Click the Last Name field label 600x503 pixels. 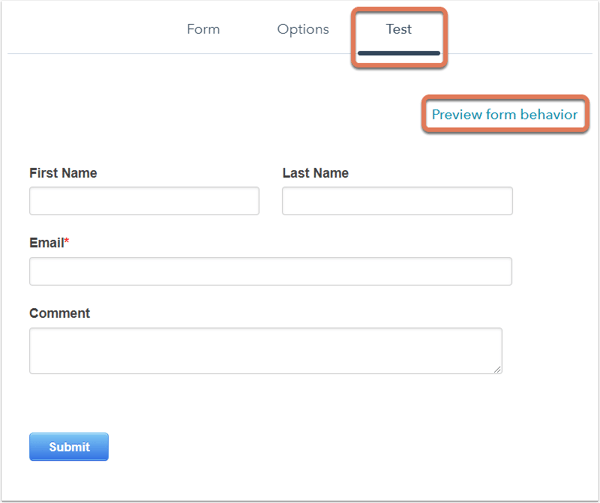click(x=315, y=173)
